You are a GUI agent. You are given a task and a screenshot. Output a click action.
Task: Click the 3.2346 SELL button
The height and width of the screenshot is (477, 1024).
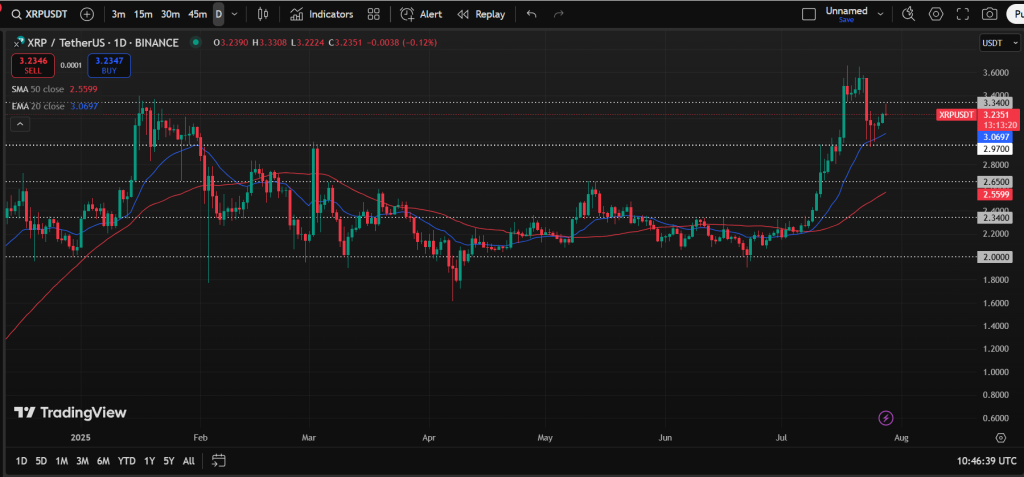click(33, 65)
